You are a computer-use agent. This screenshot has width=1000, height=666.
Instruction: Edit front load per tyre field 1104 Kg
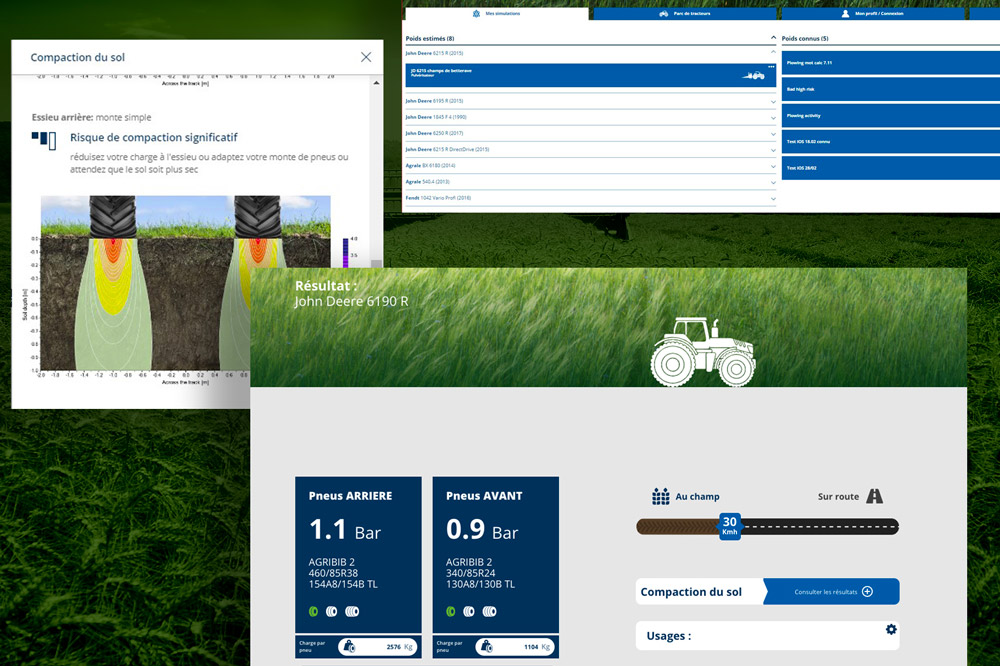tap(515, 647)
